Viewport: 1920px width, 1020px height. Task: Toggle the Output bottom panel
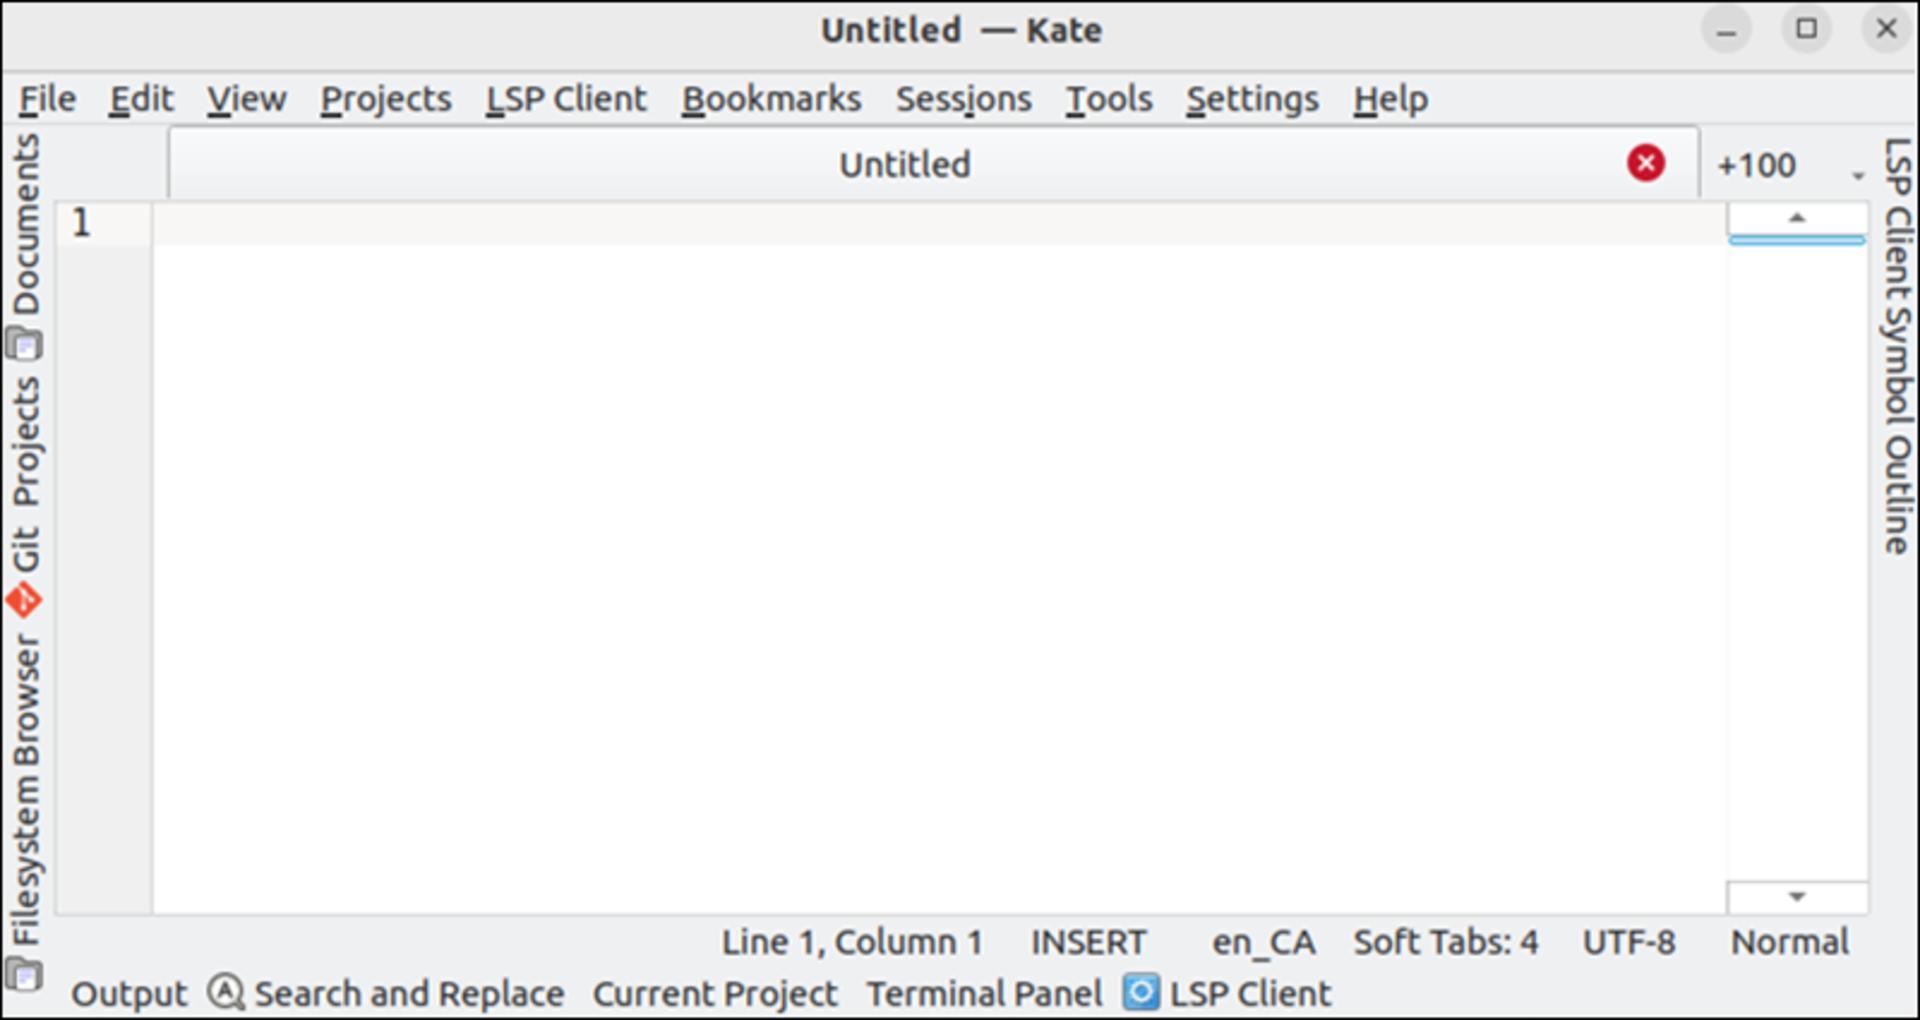[x=129, y=994]
